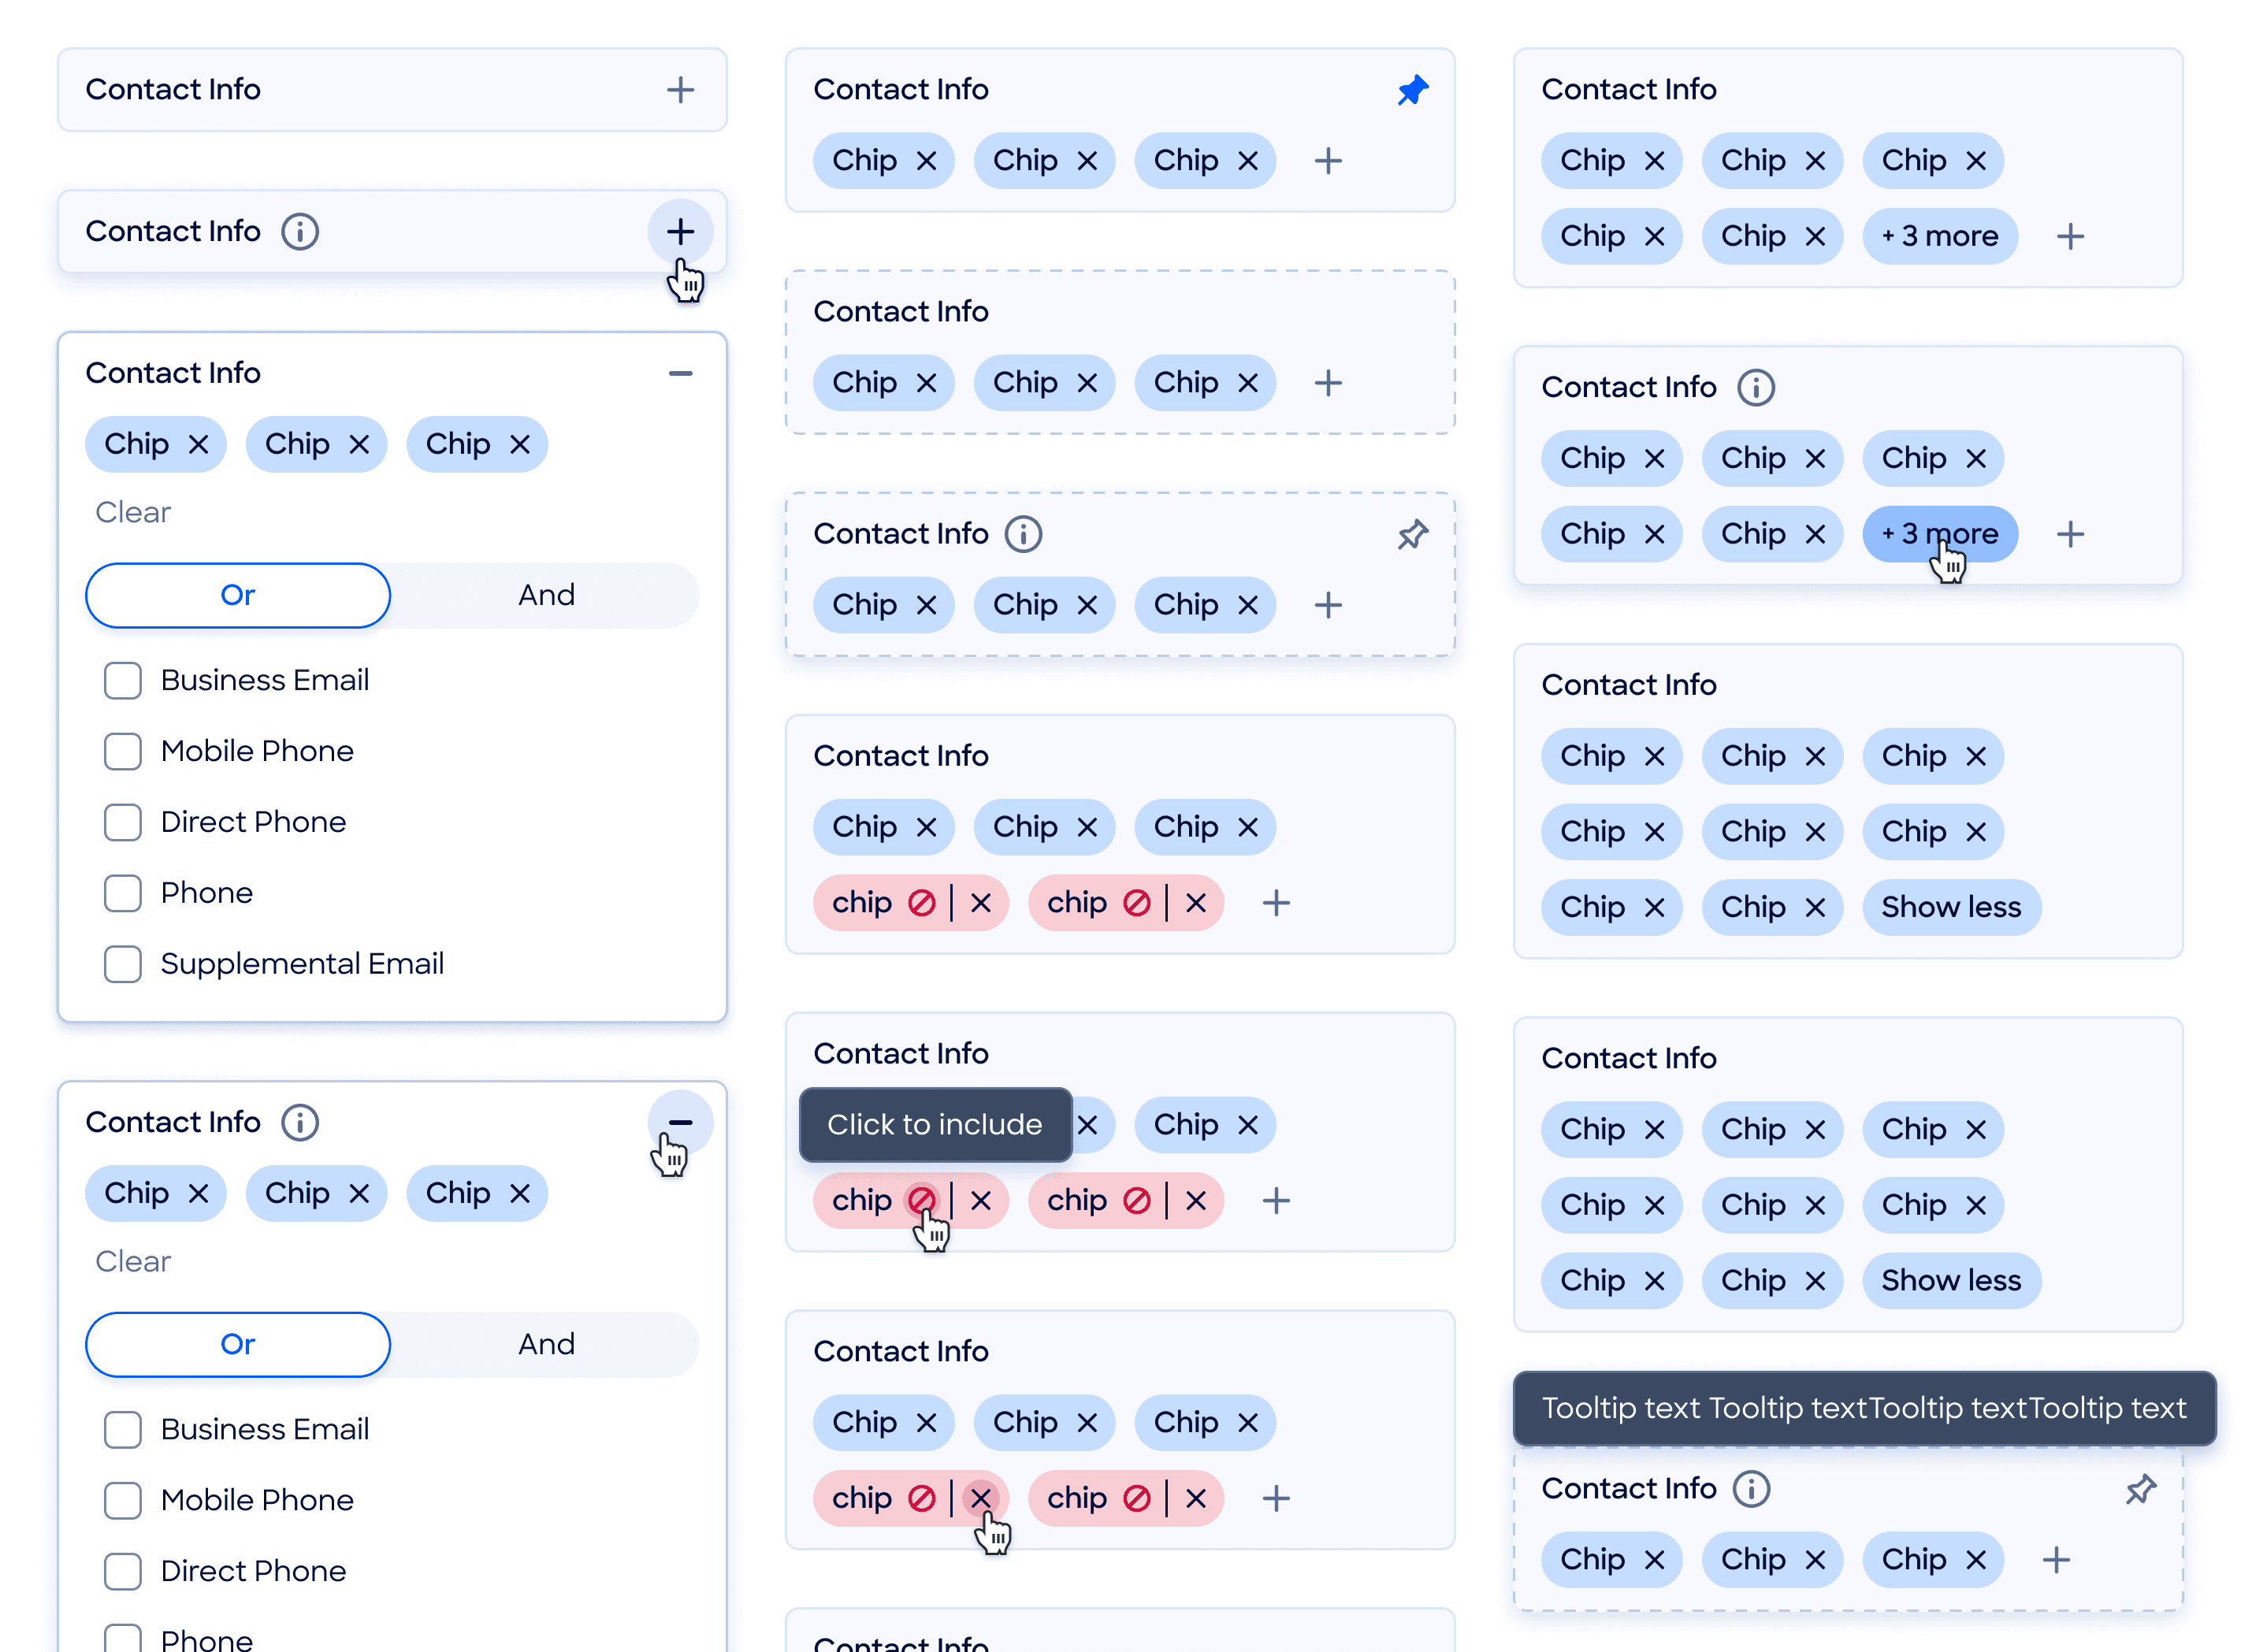This screenshot has width=2241, height=1652.
Task: Click info icon in hovered plus card
Action: pos(299,232)
